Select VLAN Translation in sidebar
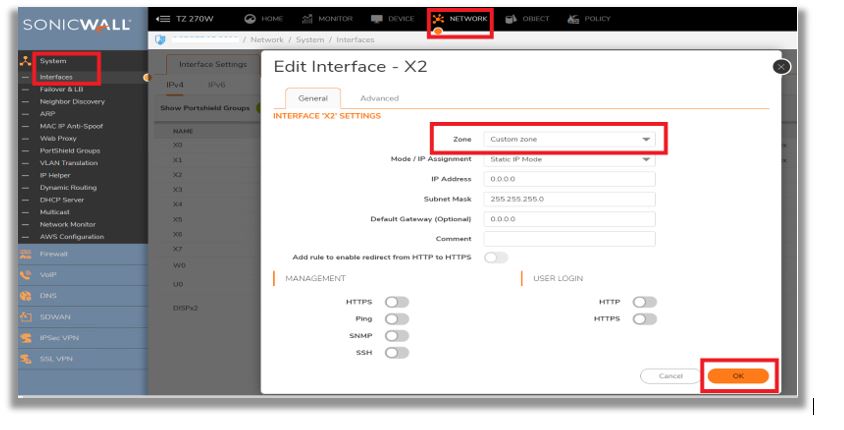Image resolution: width=844 pixels, height=430 pixels. click(69, 163)
